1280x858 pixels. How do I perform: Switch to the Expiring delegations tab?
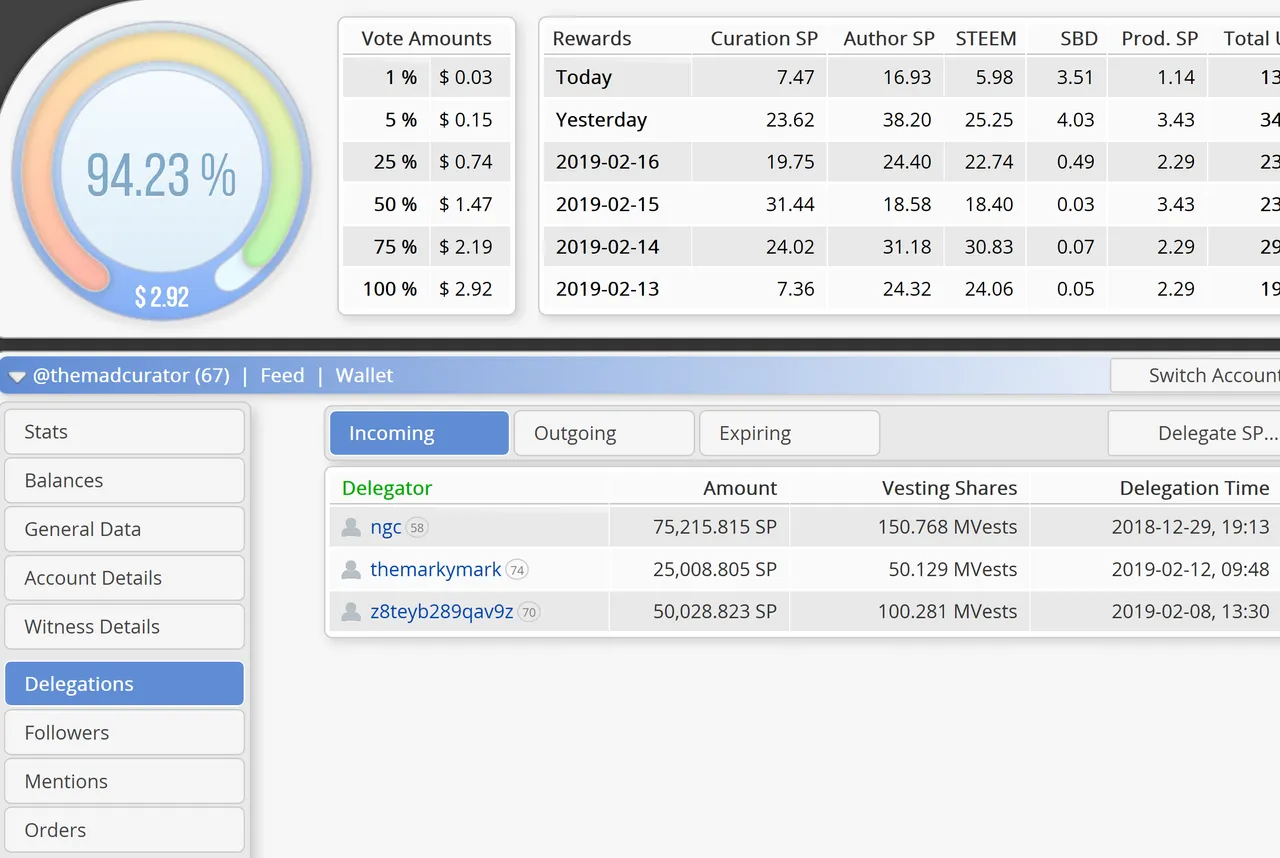click(789, 433)
